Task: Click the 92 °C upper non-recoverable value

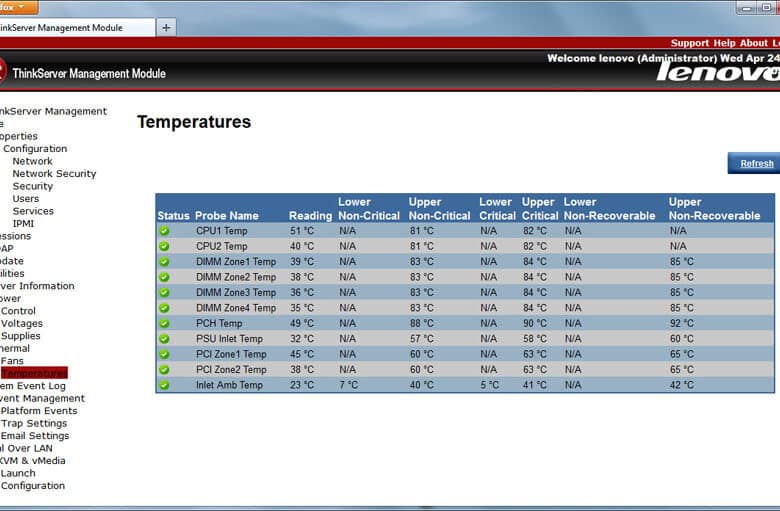Action: [682, 323]
